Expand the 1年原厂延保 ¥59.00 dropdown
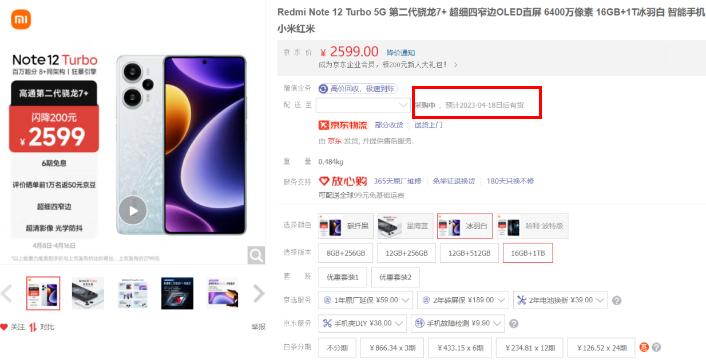This screenshot has height=360, width=706. click(x=366, y=300)
